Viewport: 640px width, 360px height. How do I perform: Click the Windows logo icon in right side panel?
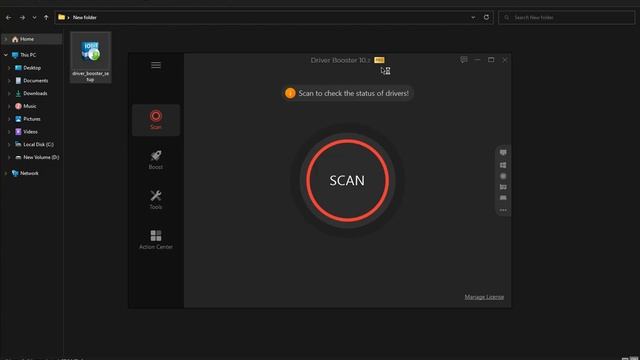point(503,165)
